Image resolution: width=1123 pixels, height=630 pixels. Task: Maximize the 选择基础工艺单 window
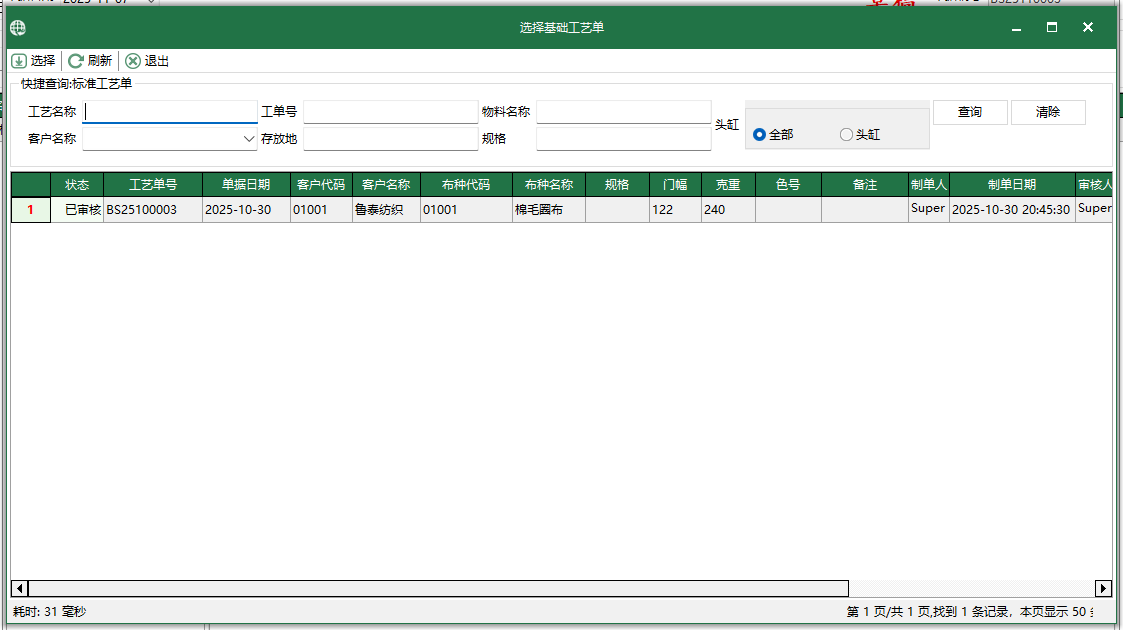(x=1052, y=28)
